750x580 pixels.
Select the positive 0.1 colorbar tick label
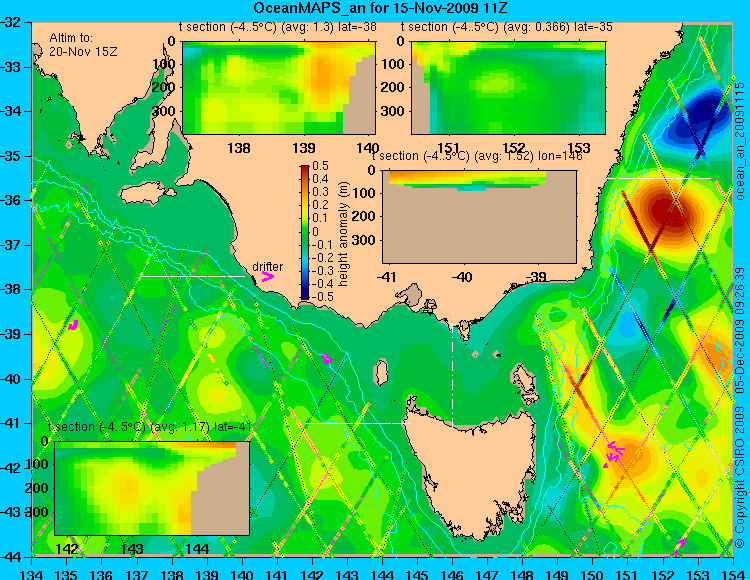click(320, 218)
